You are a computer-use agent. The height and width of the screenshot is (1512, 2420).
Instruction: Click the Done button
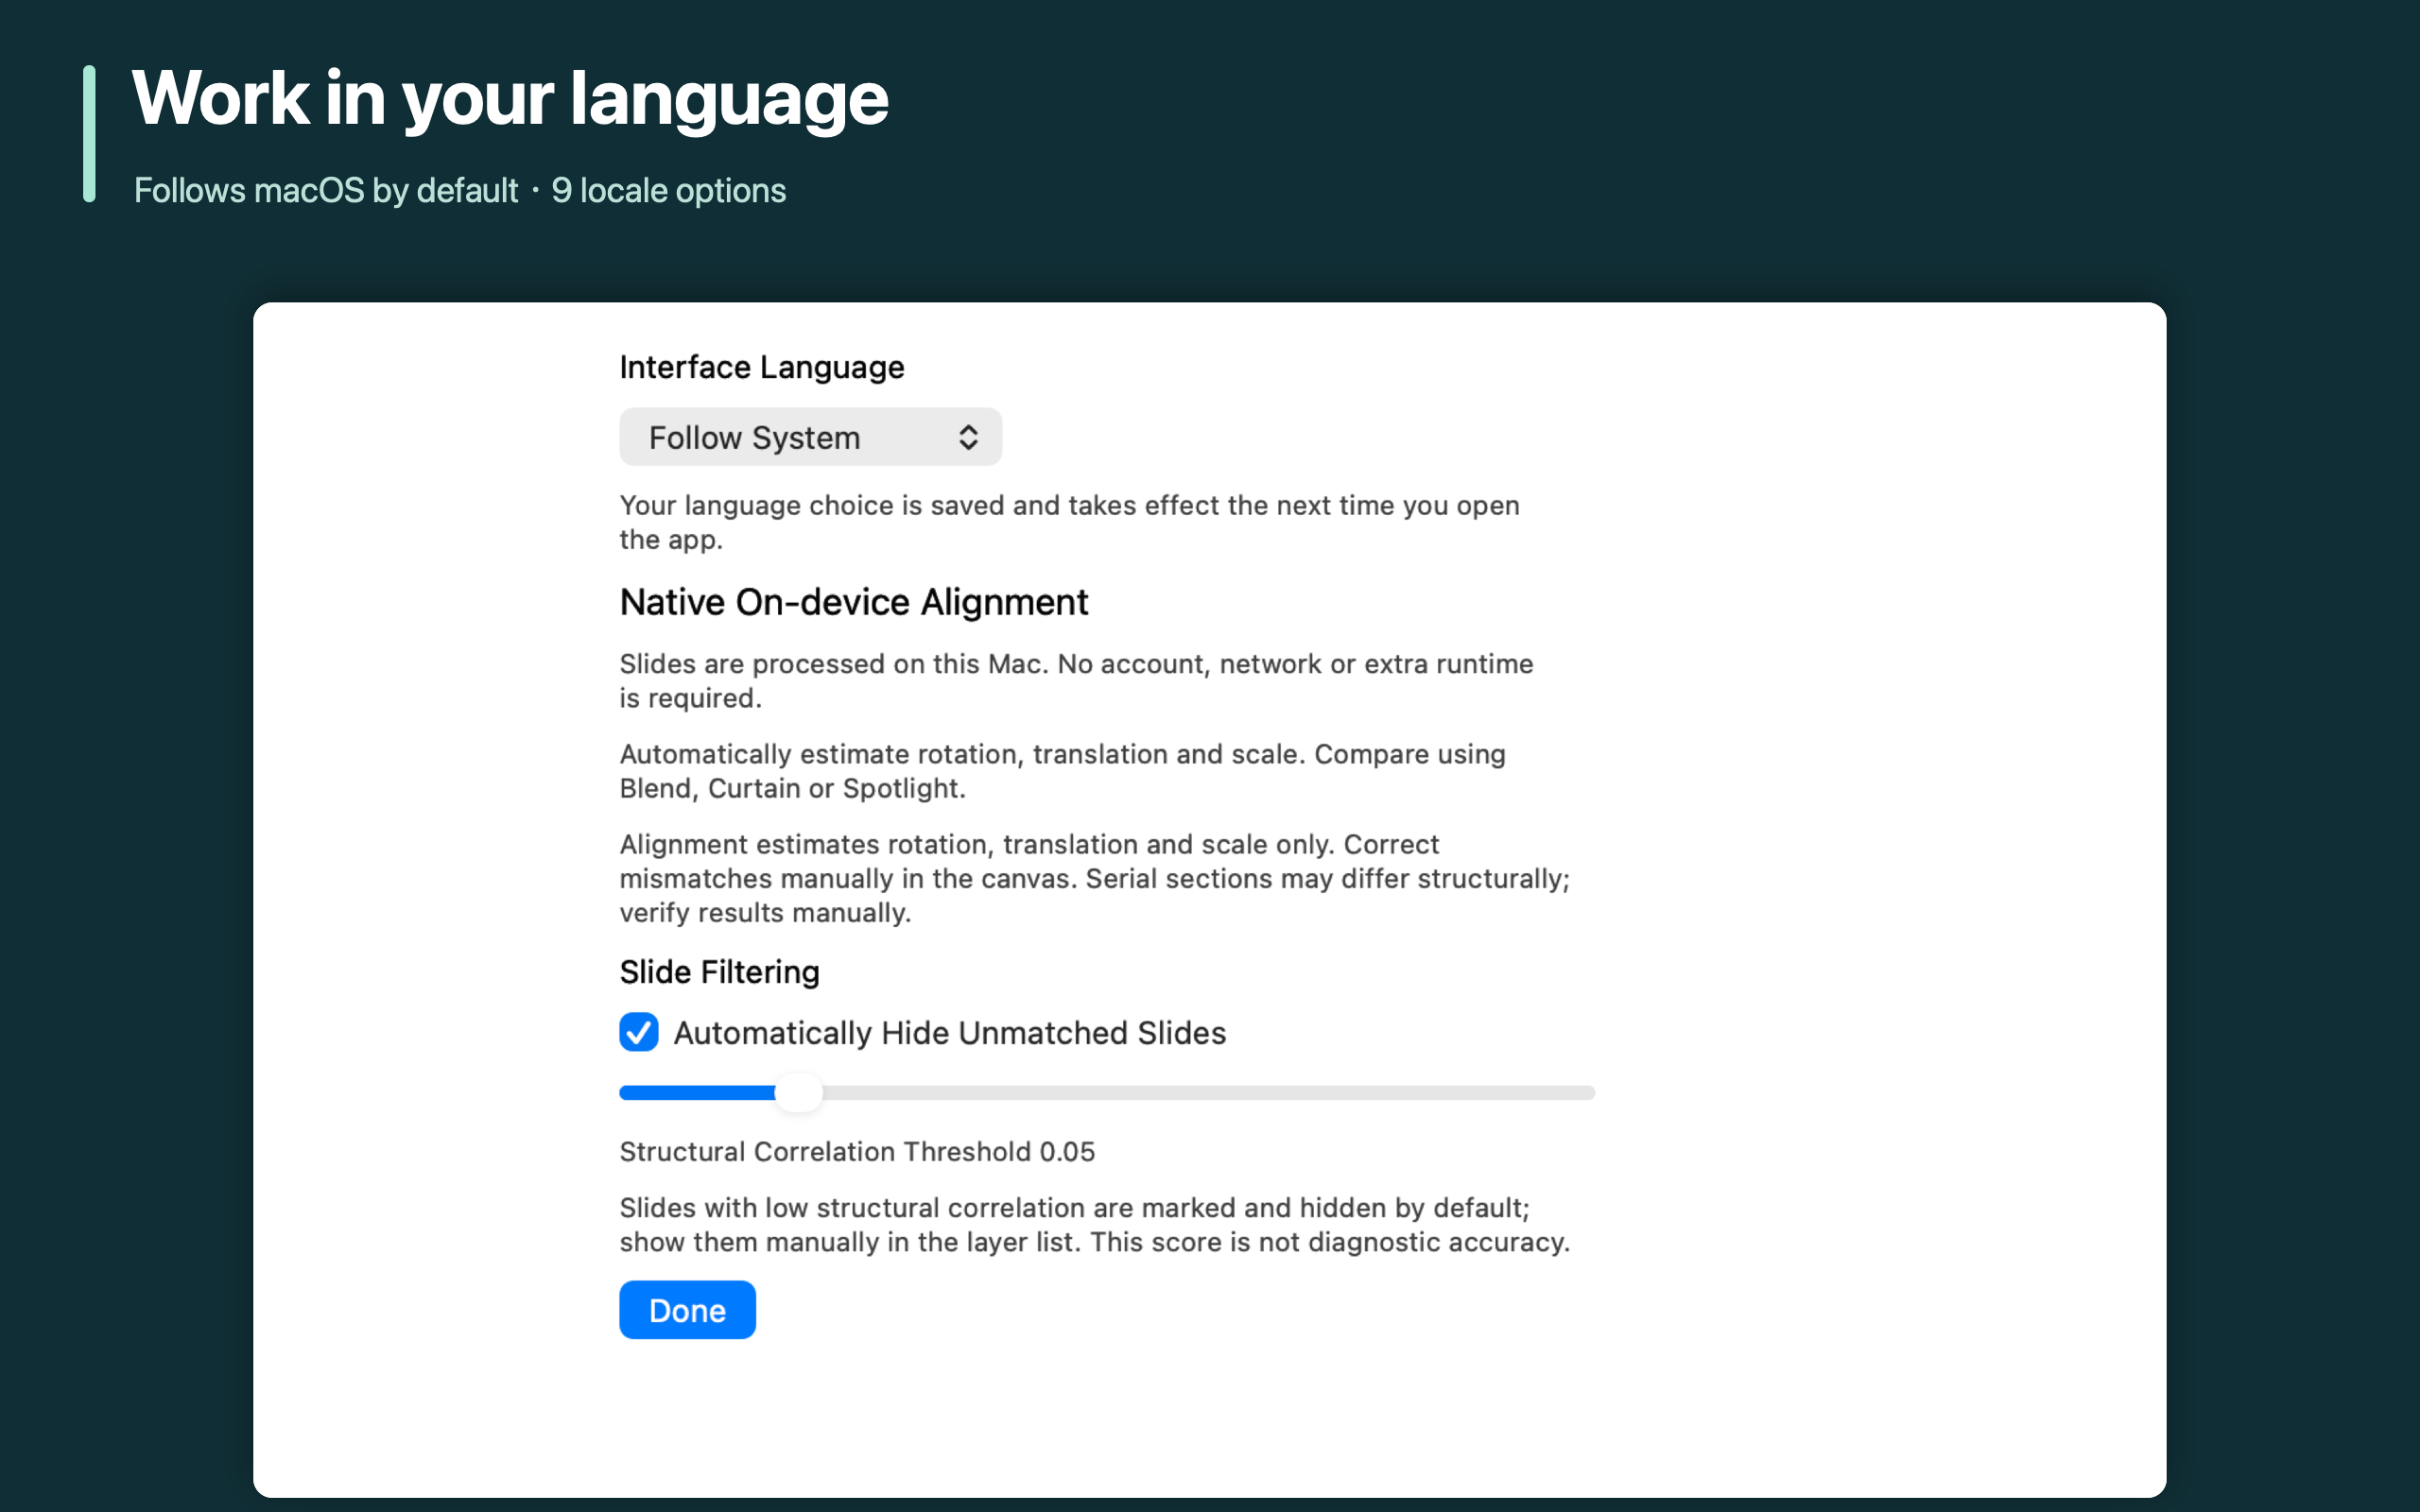pos(687,1310)
